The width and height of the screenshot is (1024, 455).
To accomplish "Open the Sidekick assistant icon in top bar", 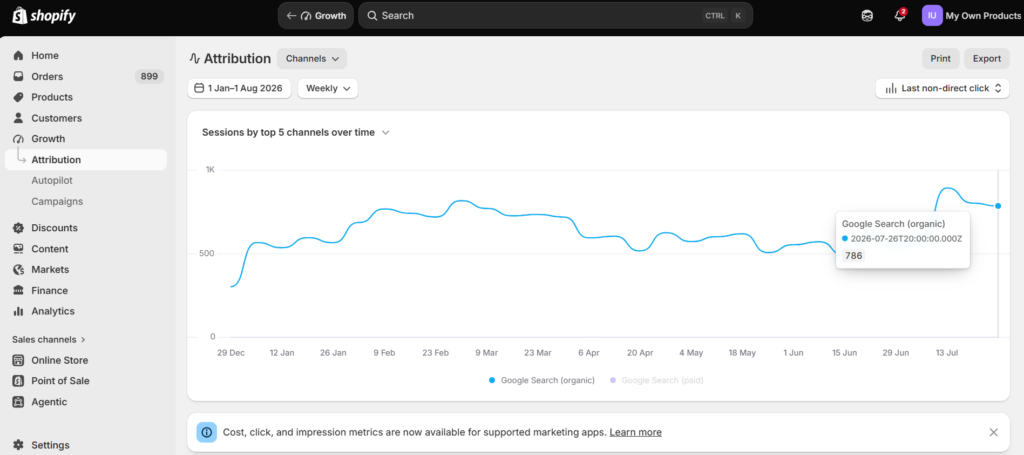I will tap(867, 16).
